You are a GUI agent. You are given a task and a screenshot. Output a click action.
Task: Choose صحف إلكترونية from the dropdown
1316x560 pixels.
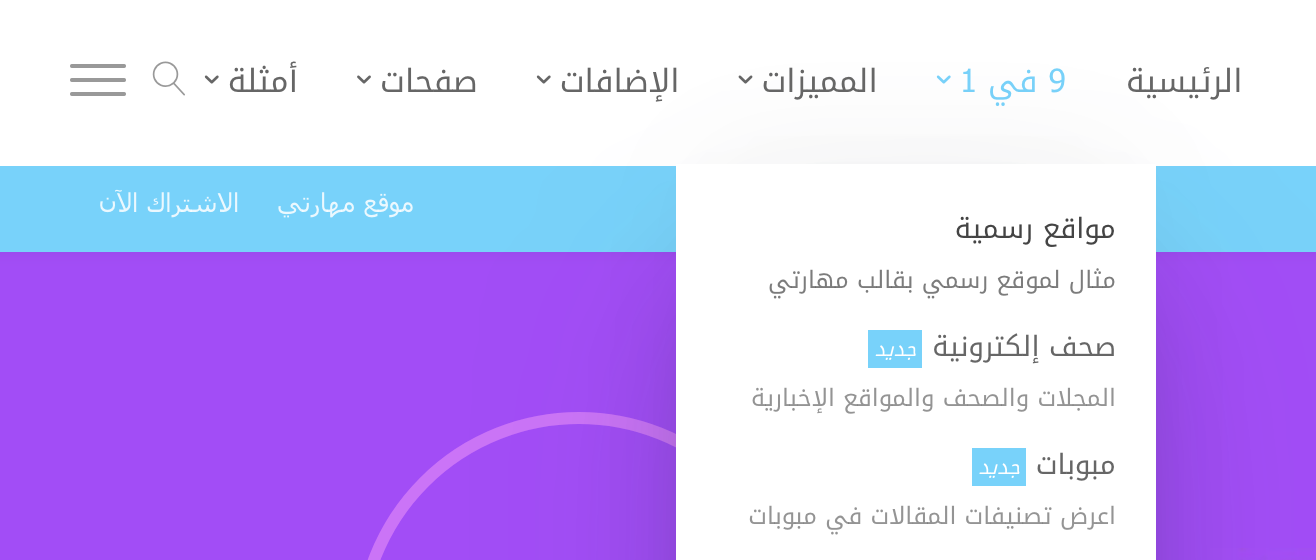[1024, 348]
